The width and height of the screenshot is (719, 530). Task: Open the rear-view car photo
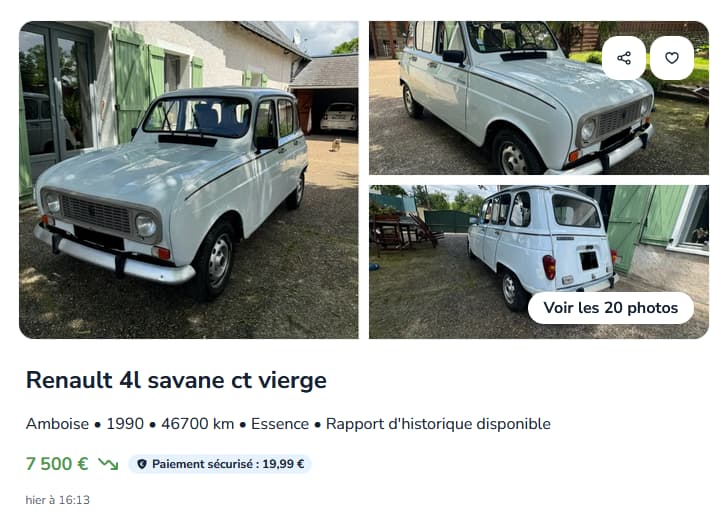[x=539, y=262]
